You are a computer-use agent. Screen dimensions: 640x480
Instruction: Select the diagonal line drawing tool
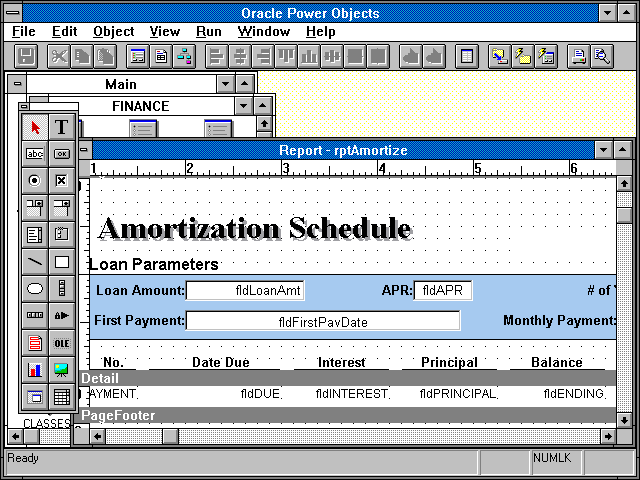point(35,262)
